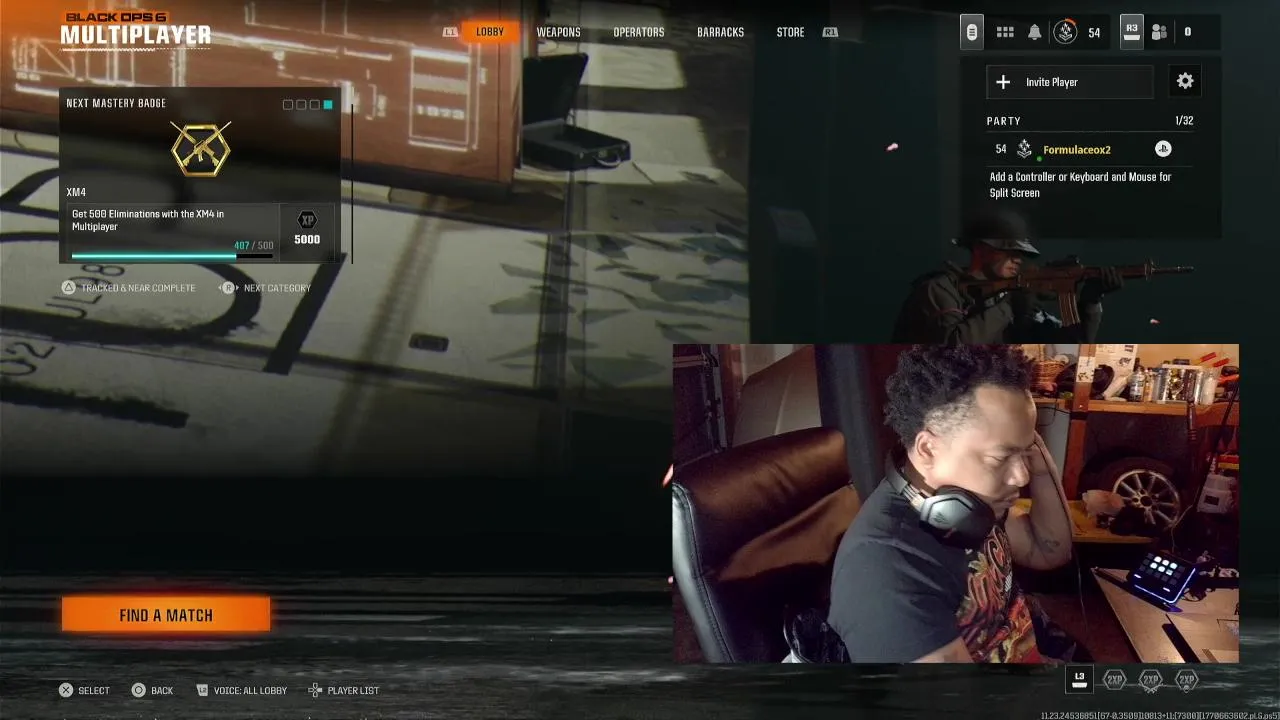Click the XM4 eliminations progress bar
This screenshot has width=1280, height=720.
[x=172, y=256]
